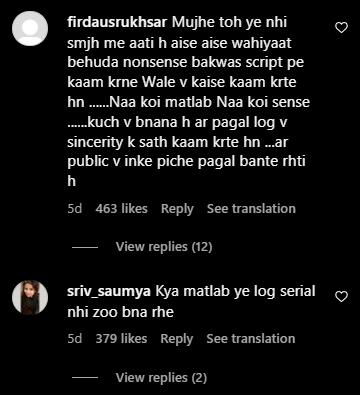Viewport: 360px width, 395px height.
Task: Open sriv_saumya's profile picture
Action: click(30, 297)
